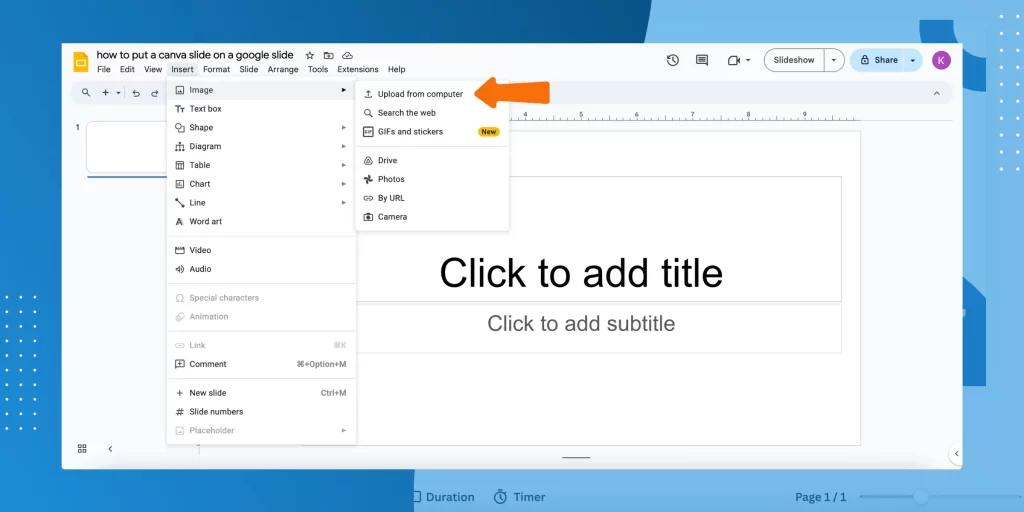Viewport: 1024px width, 512px height.
Task: Click the redo arrow
Action: 155,93
